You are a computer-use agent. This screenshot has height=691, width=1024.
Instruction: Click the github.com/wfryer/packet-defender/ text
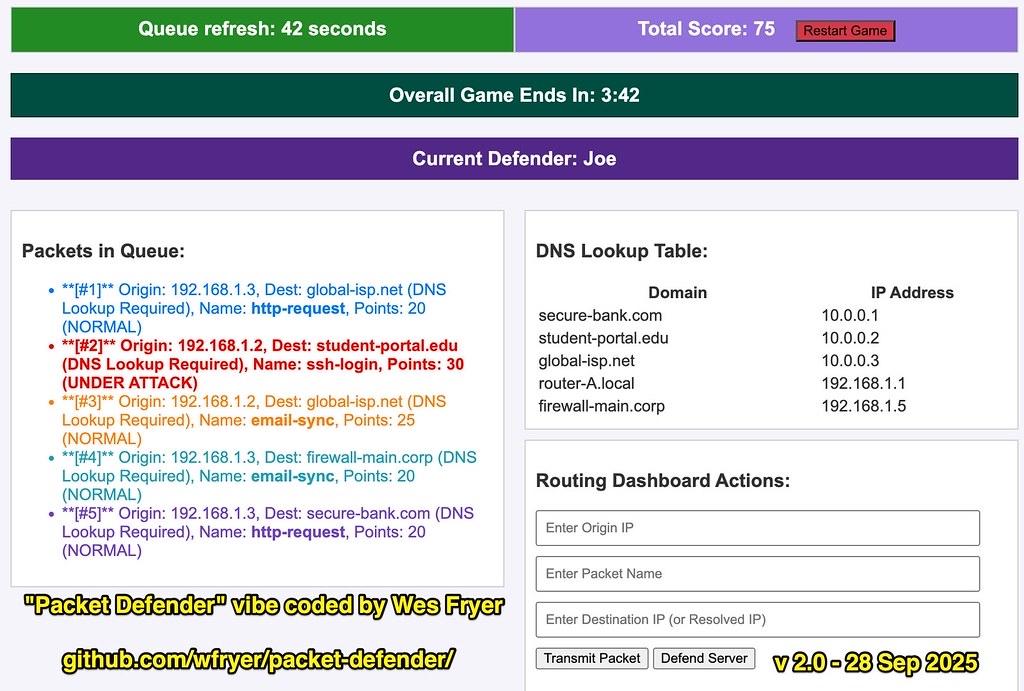coord(258,660)
